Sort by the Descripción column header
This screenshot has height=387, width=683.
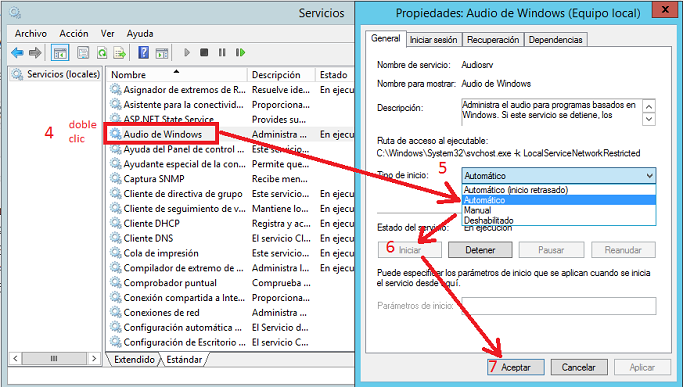281,75
